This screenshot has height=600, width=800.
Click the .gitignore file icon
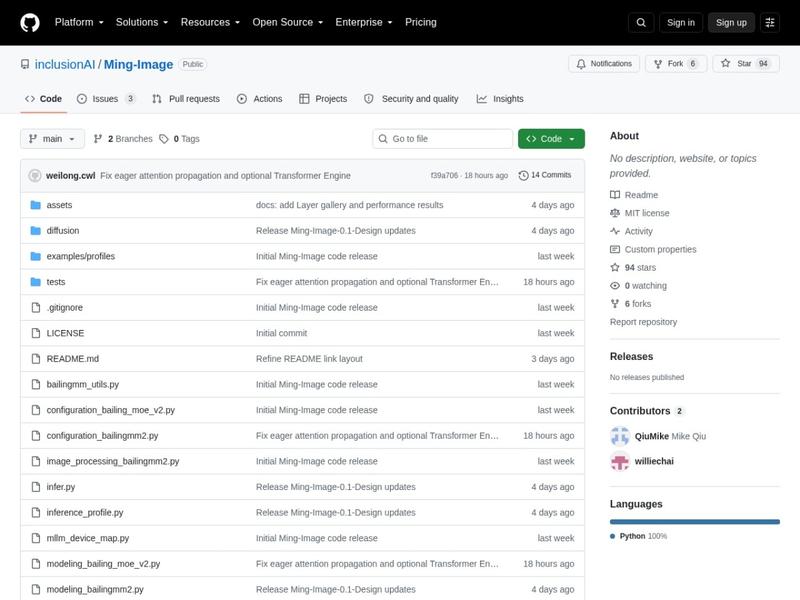tap(36, 308)
